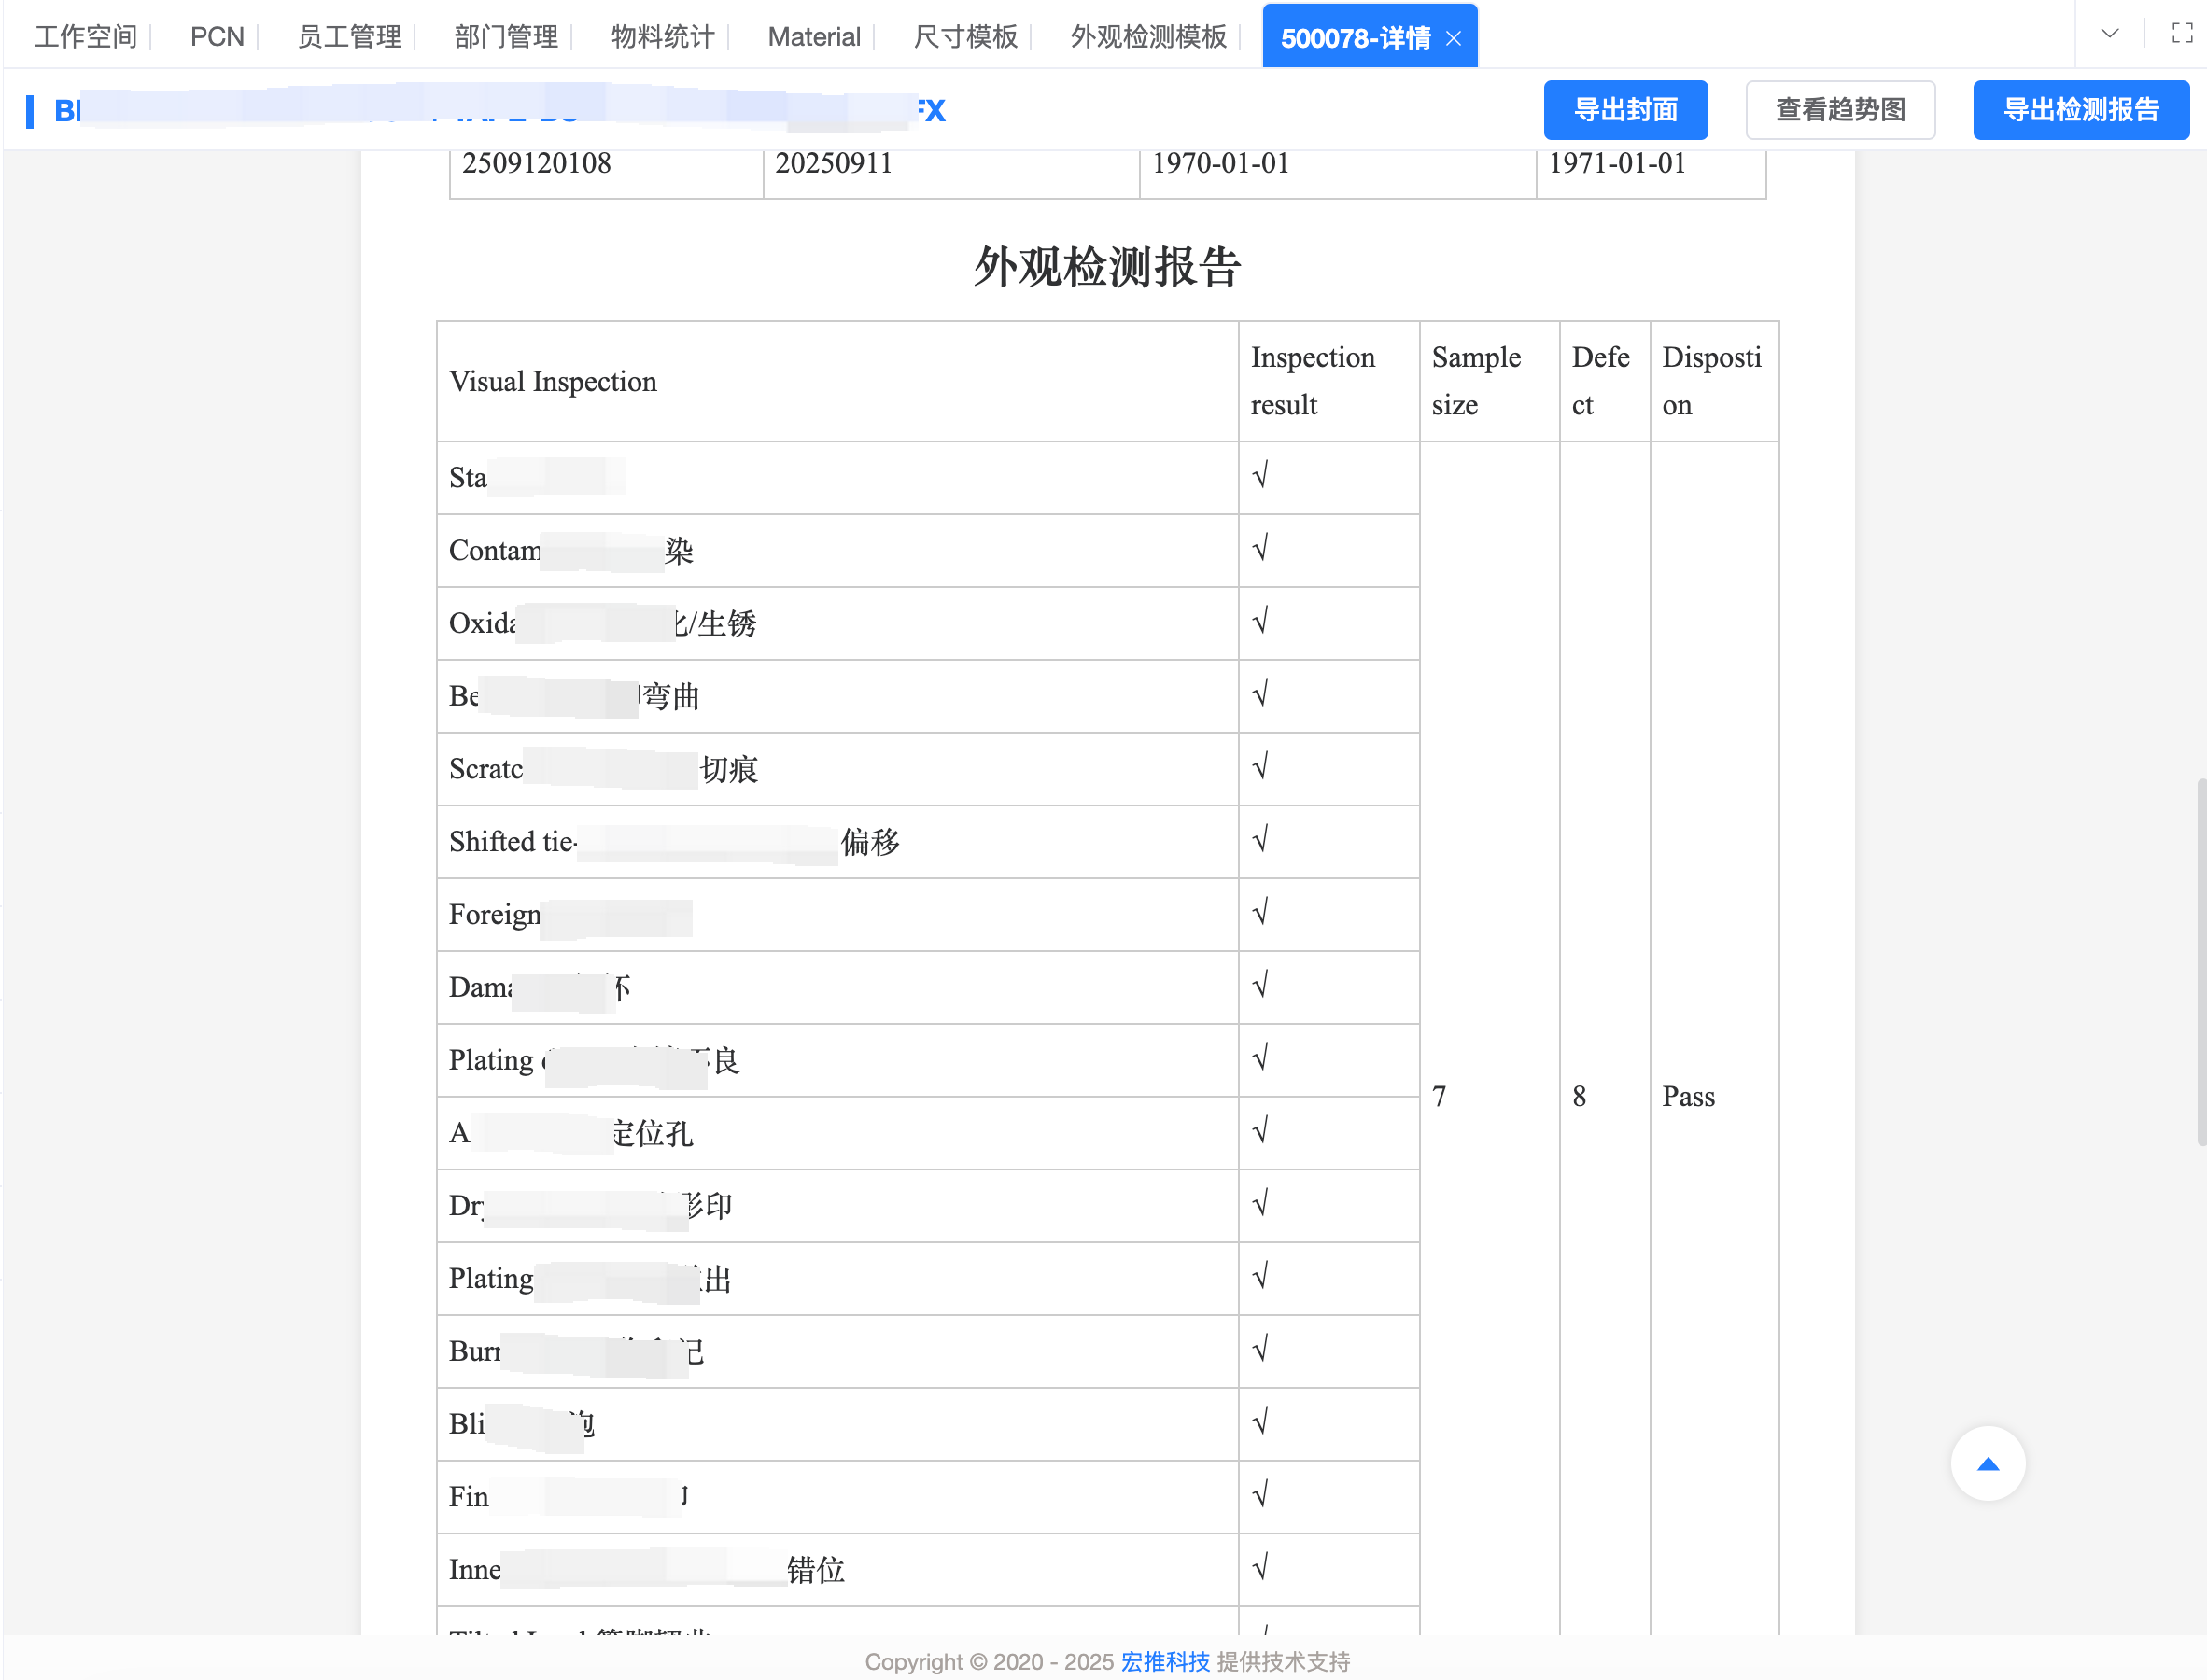This screenshot has width=2207, height=1680.
Task: Switch to the 工作空间 tab
Action: tap(85, 37)
